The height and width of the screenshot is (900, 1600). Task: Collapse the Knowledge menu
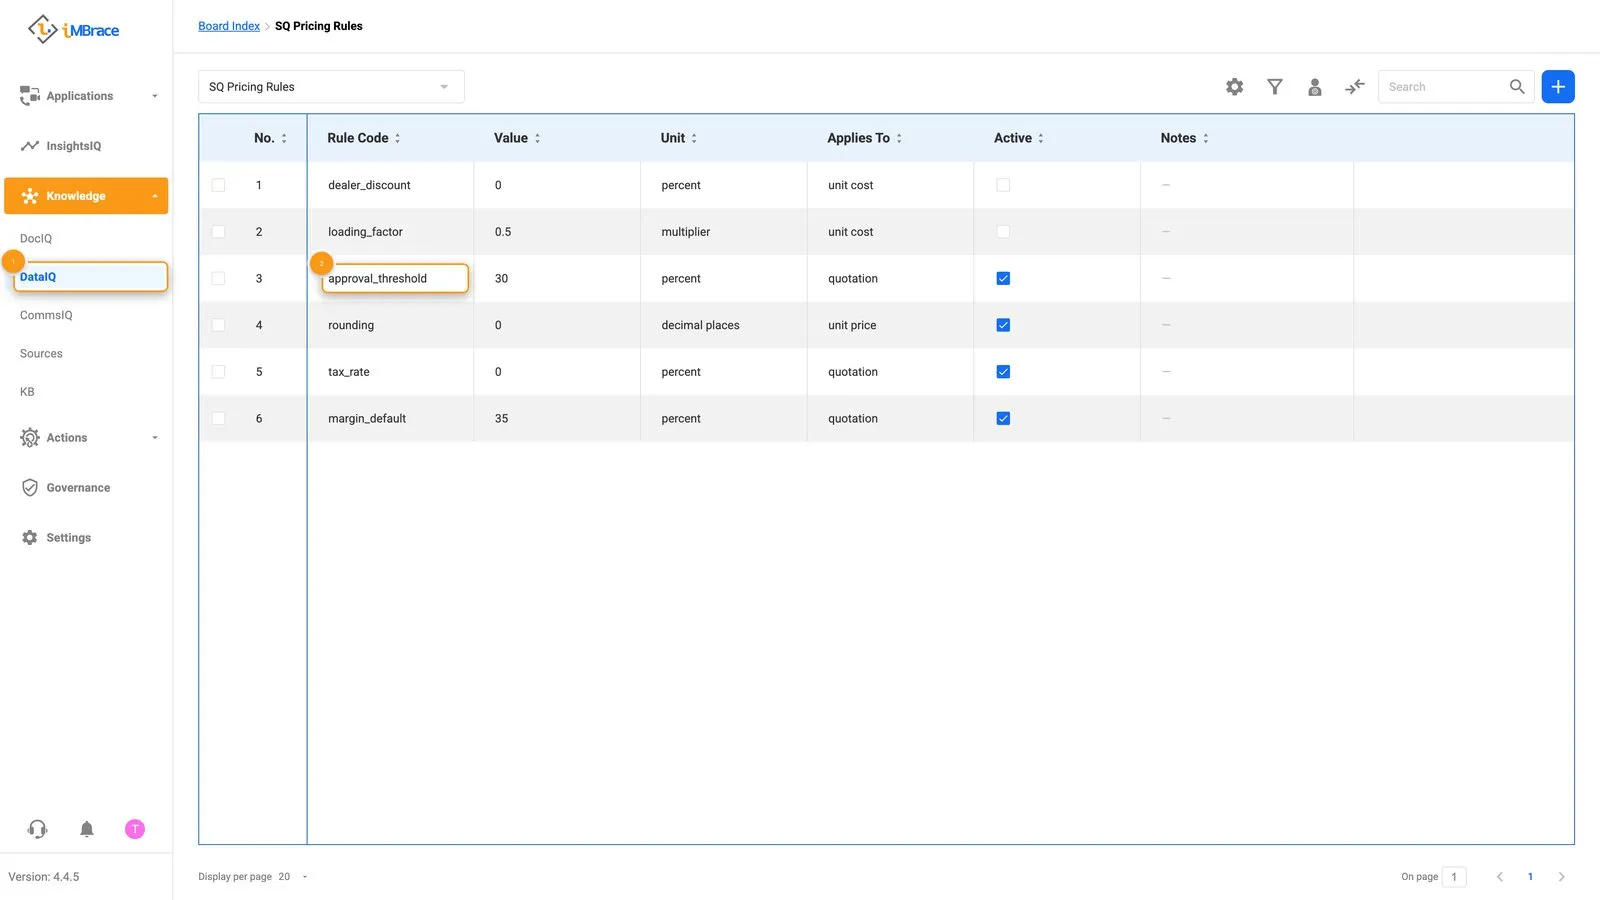point(86,196)
